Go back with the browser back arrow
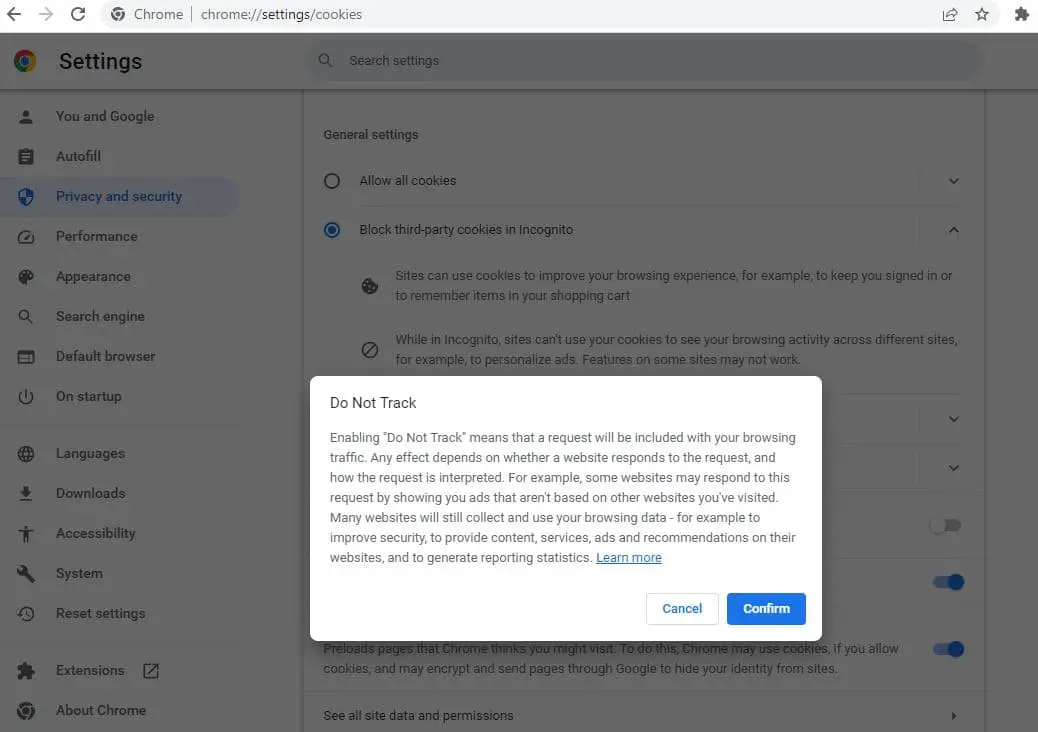The image size is (1038, 732). 14,14
